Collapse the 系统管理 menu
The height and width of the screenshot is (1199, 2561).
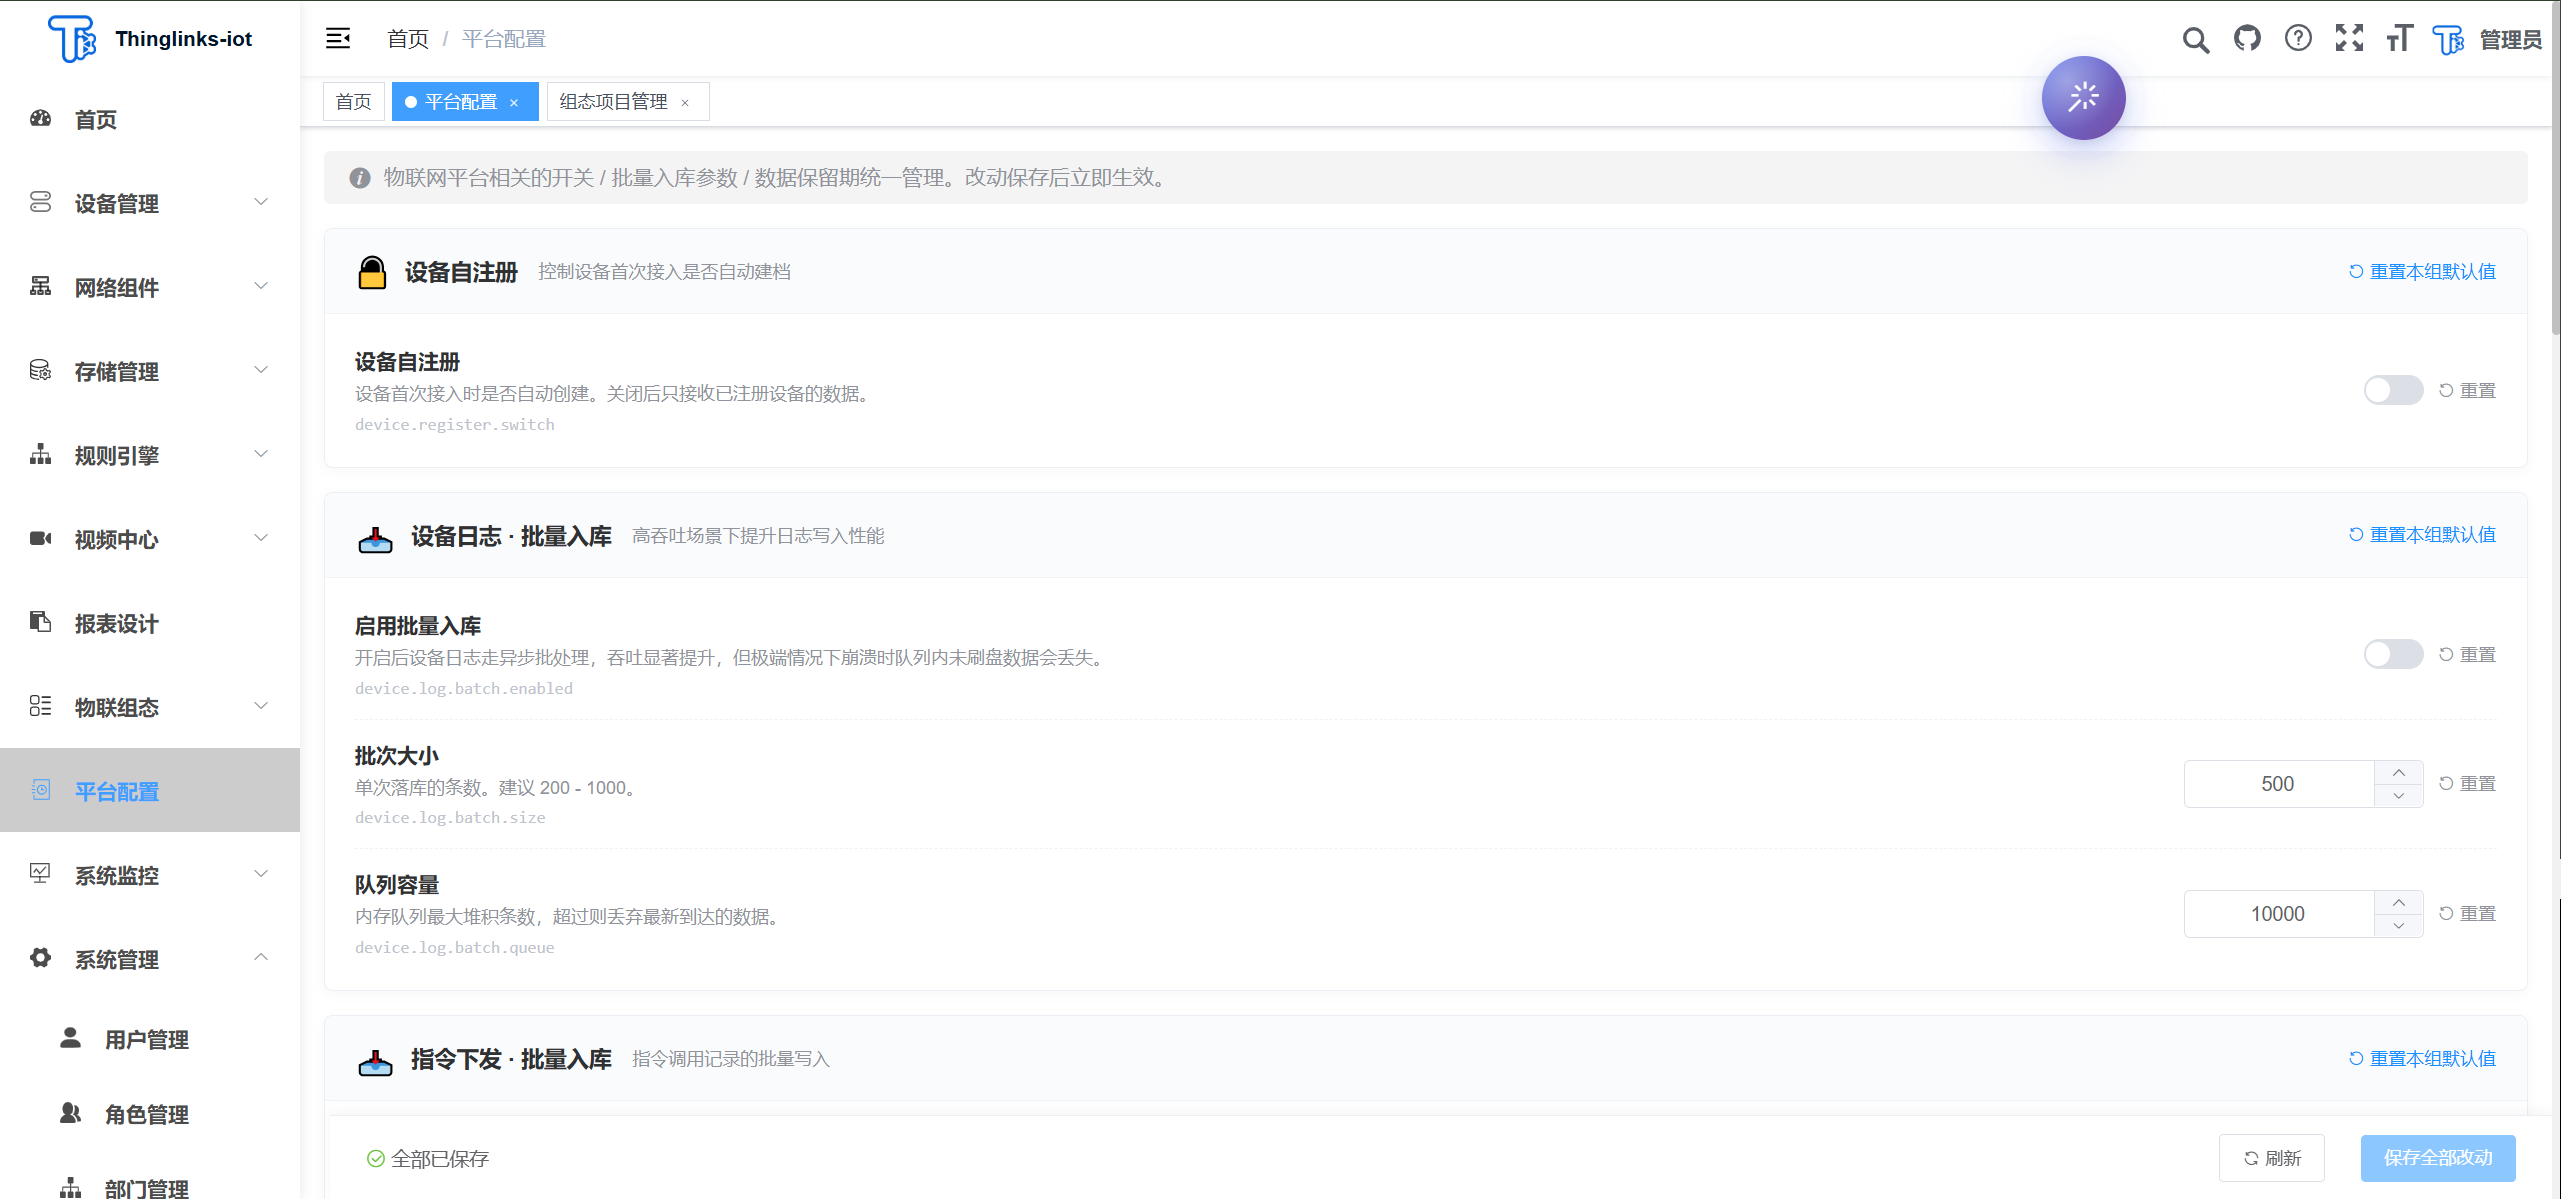[150, 960]
